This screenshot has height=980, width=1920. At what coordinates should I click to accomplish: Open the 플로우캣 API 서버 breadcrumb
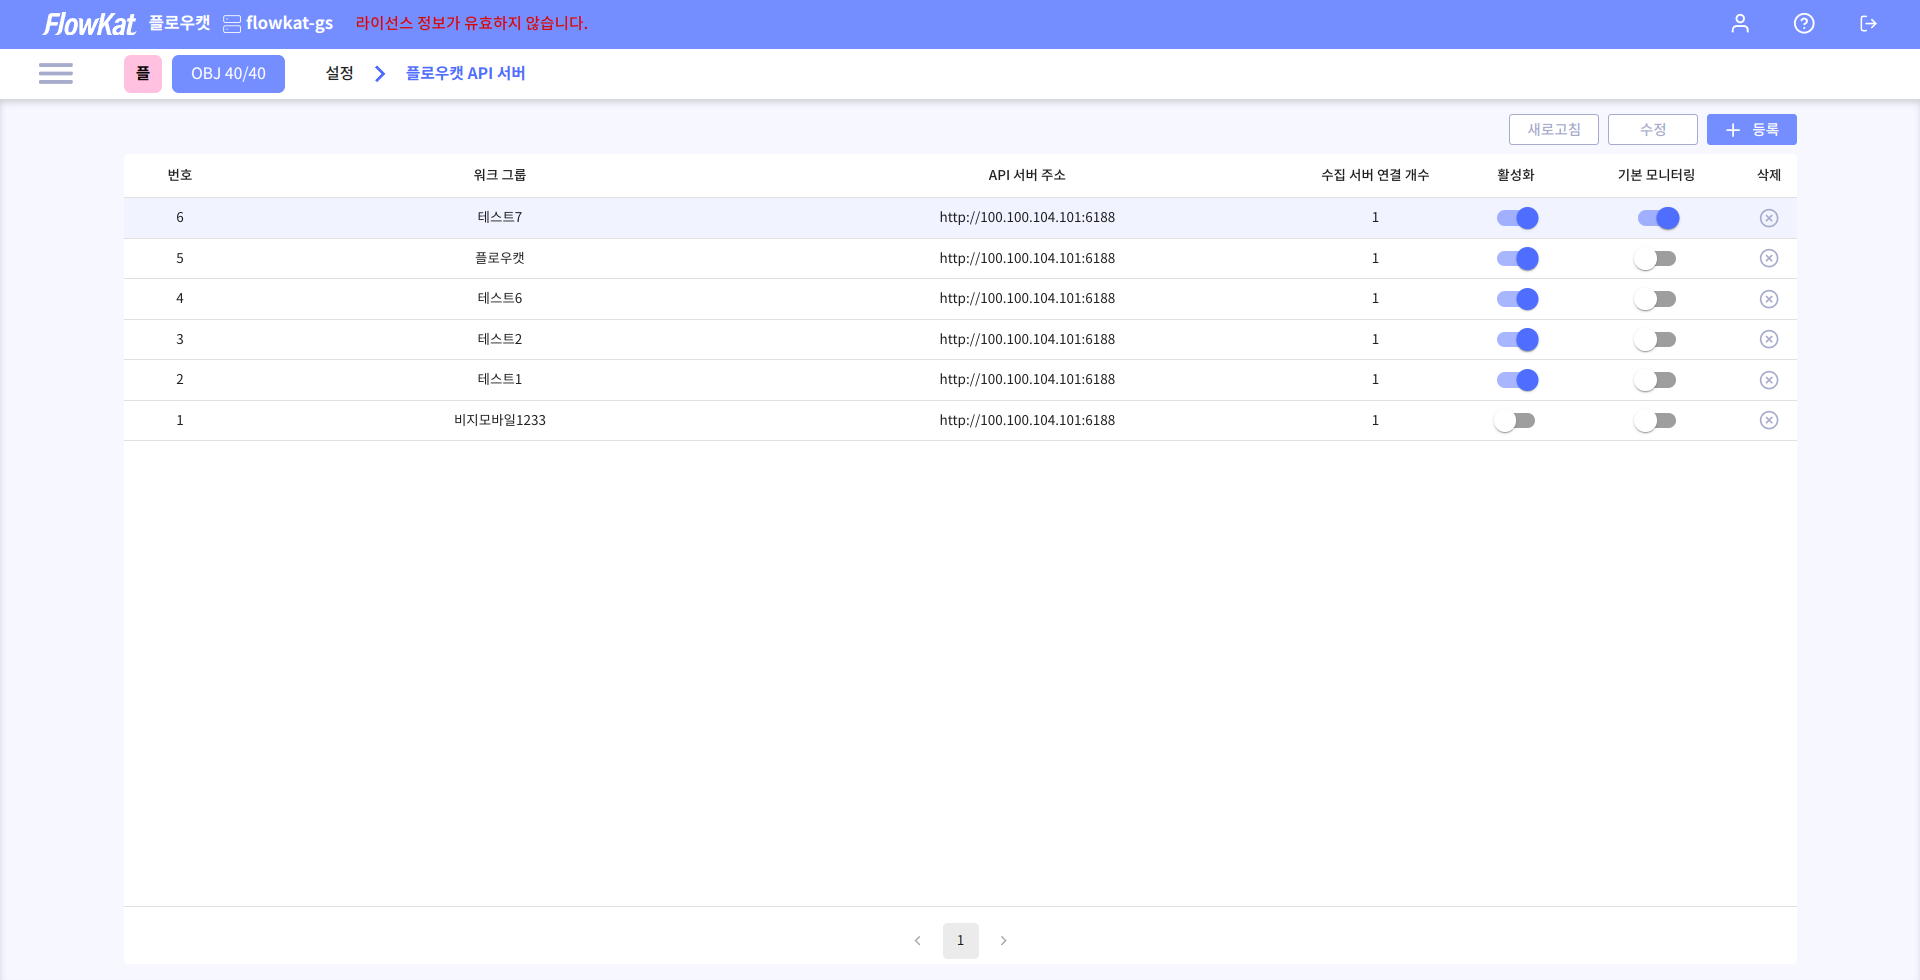465,73
